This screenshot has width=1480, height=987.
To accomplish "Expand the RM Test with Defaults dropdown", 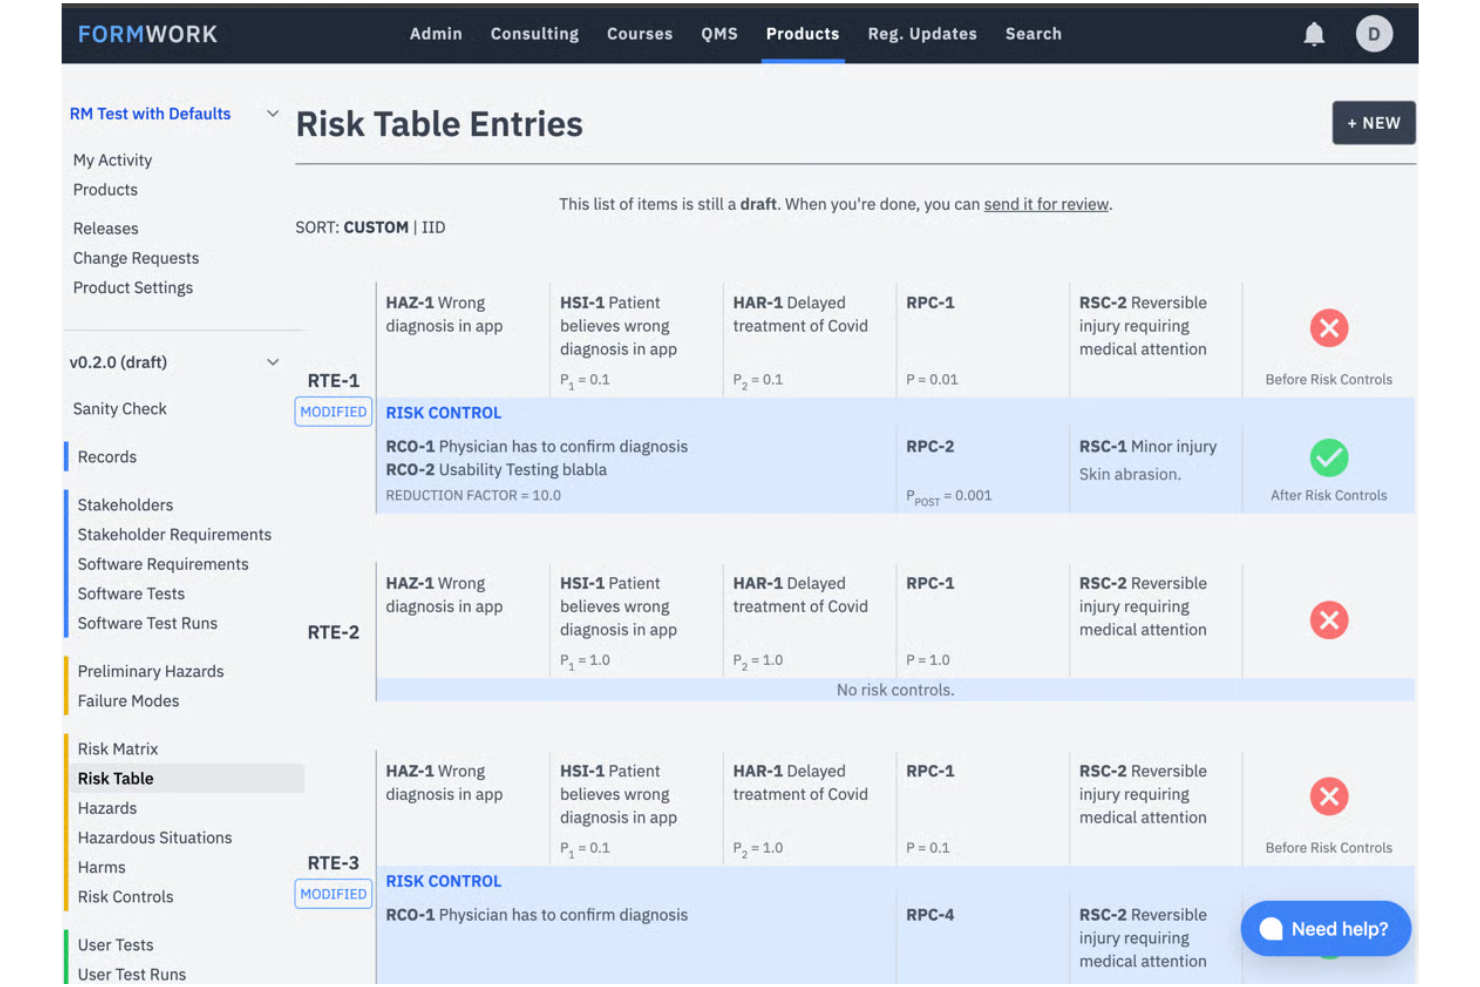I will pyautogui.click(x=272, y=114).
